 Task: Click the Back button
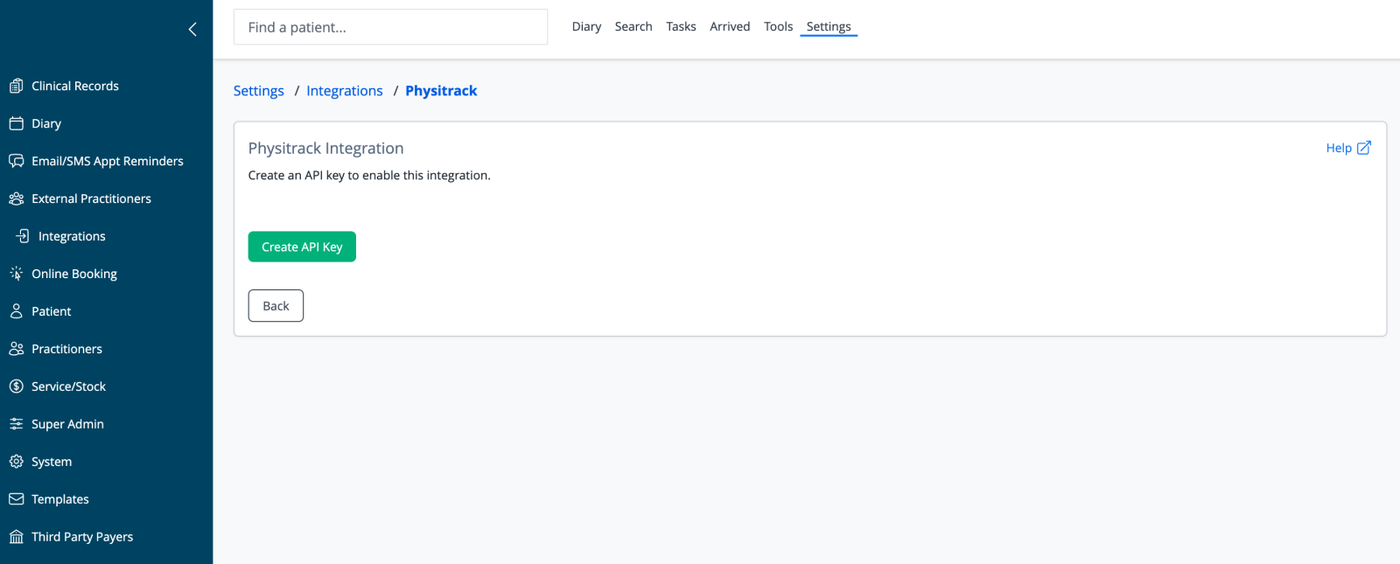pos(276,306)
